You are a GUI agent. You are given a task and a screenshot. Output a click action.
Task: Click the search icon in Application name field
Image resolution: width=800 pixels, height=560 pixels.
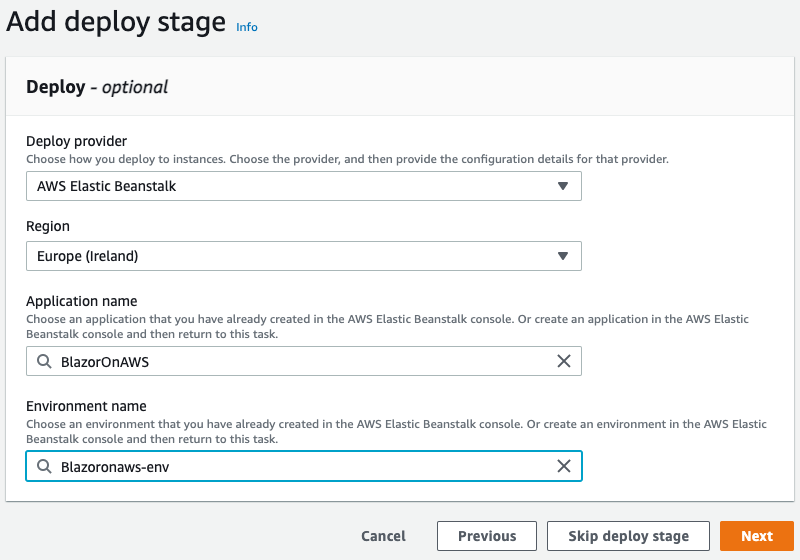coord(44,362)
